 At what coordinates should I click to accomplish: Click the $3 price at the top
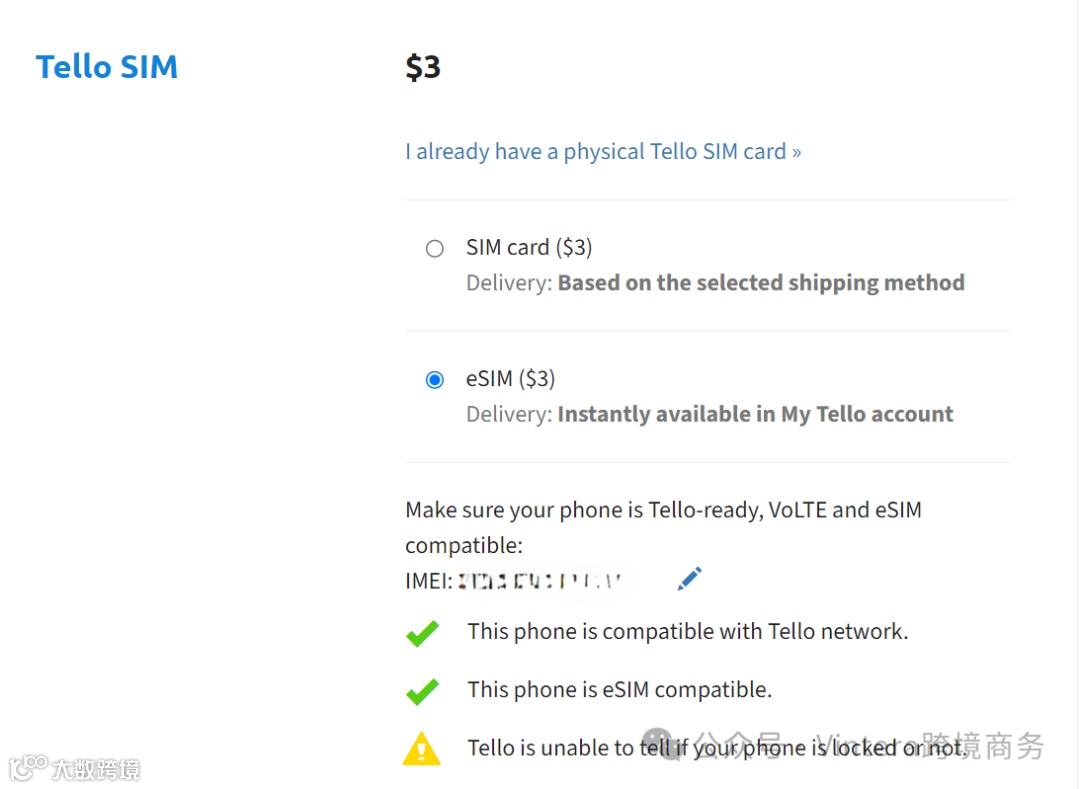pyautogui.click(x=423, y=67)
